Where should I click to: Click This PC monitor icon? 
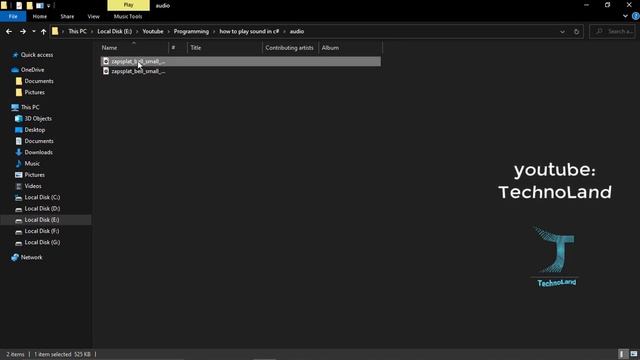point(15,107)
